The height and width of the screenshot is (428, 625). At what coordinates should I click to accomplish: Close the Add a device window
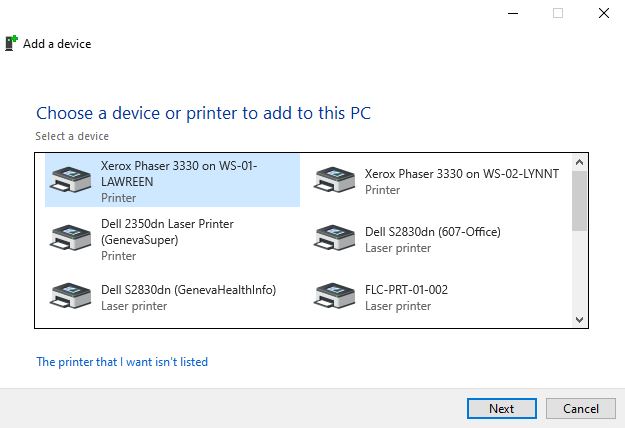(604, 13)
